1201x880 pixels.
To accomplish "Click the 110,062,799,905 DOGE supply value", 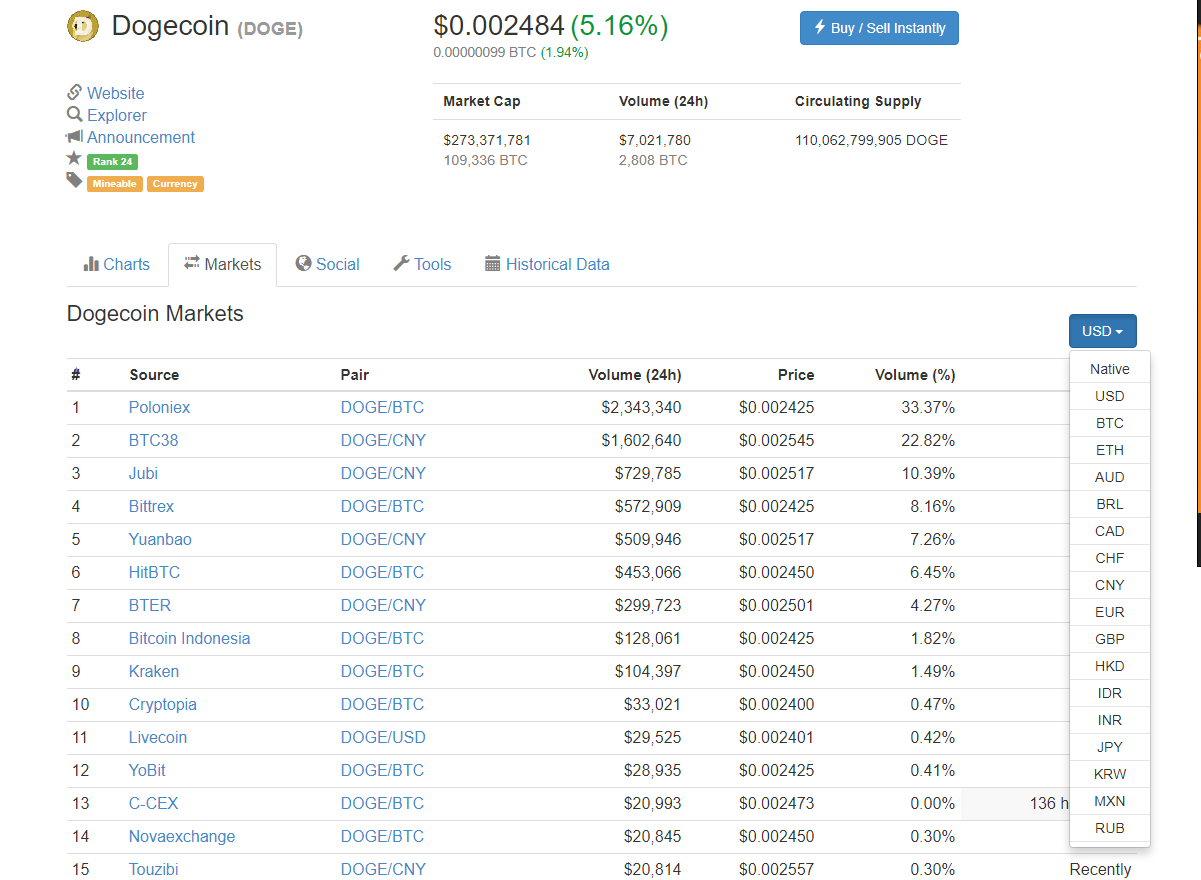I will pyautogui.click(x=871, y=140).
